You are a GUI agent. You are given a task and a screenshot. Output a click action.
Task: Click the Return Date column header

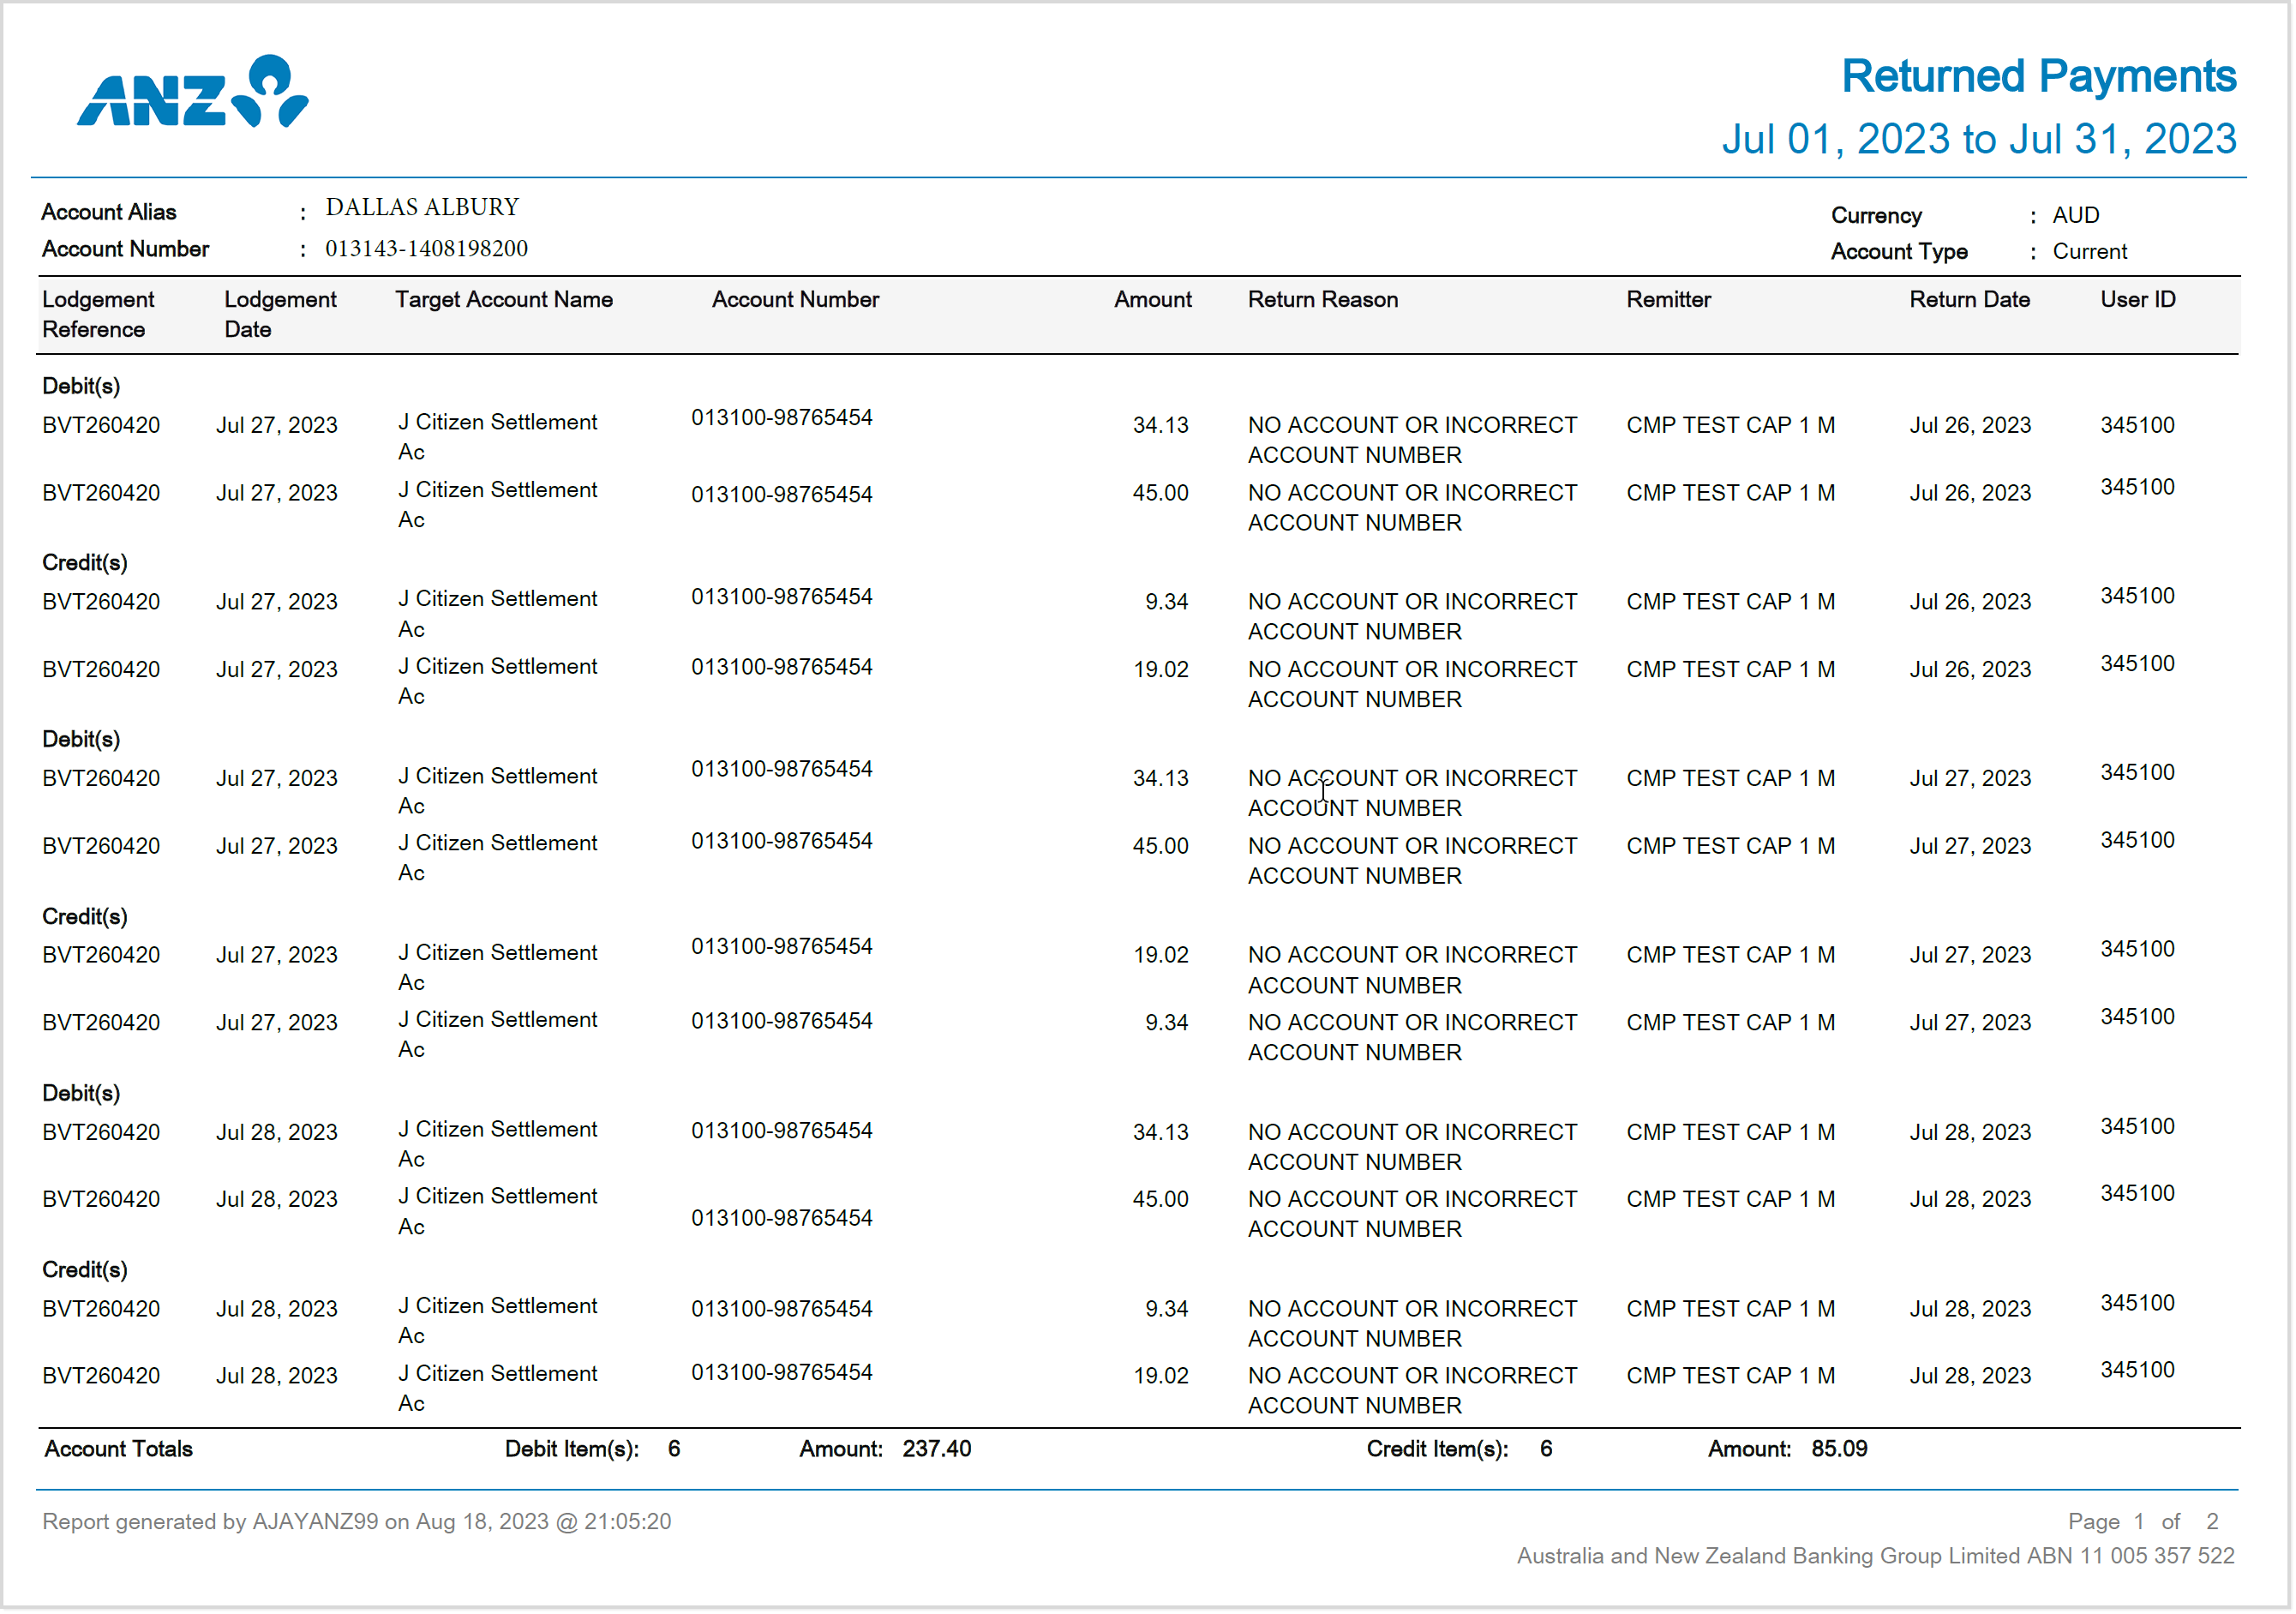click(x=1969, y=299)
